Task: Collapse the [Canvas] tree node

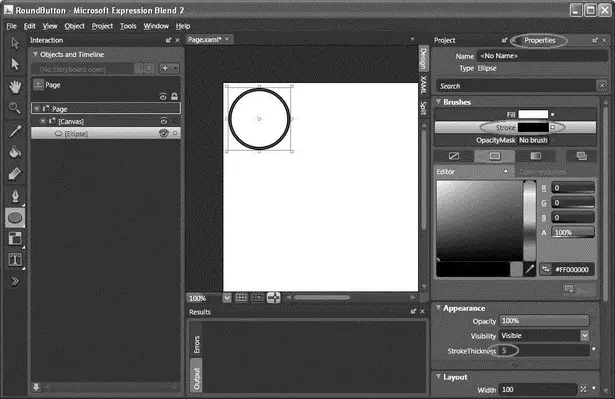Action: (x=43, y=121)
